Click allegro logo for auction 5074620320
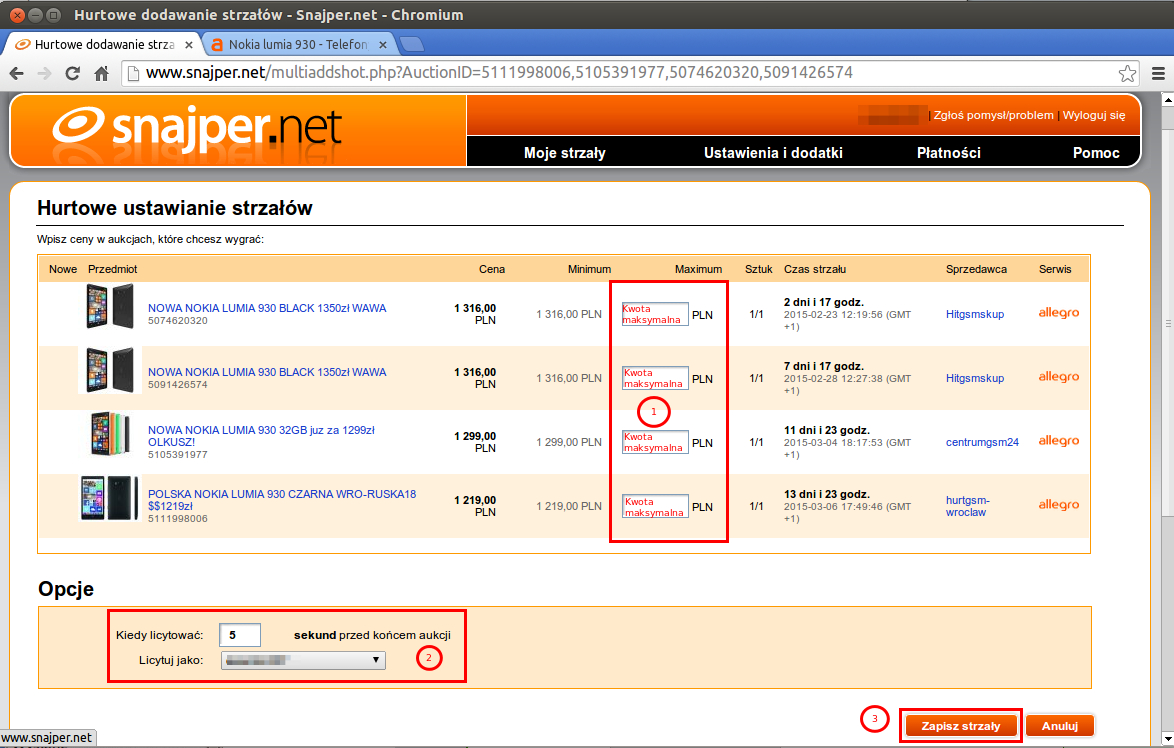Viewport: 1174px width, 748px height. coord(1058,313)
